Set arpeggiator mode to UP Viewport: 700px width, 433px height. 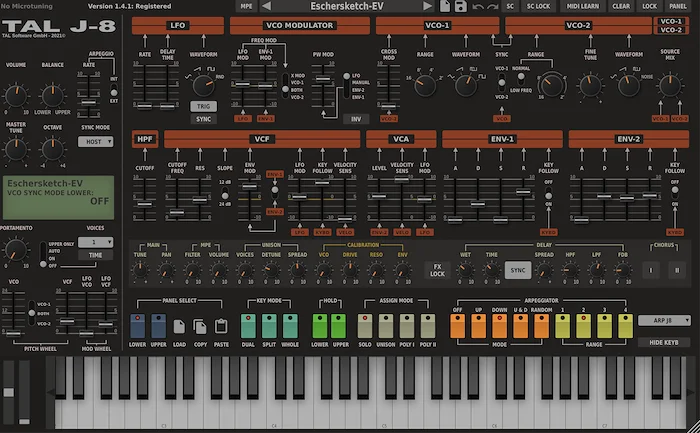click(x=479, y=326)
